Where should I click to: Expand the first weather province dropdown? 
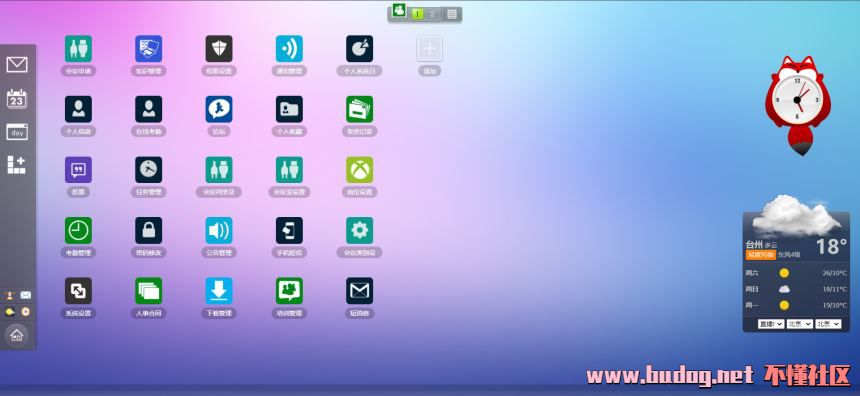771,324
